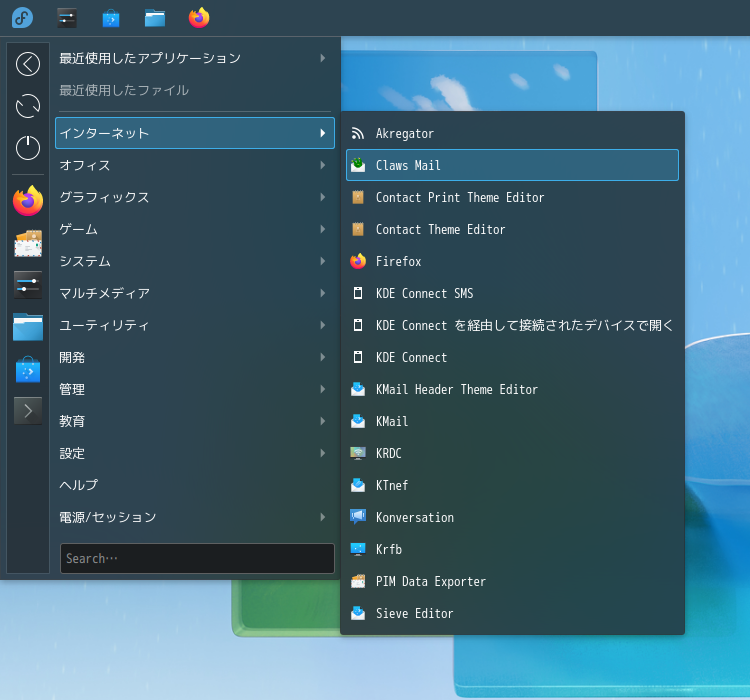Open Discover store icon in top panel
The height and width of the screenshot is (700, 750).
111,18
